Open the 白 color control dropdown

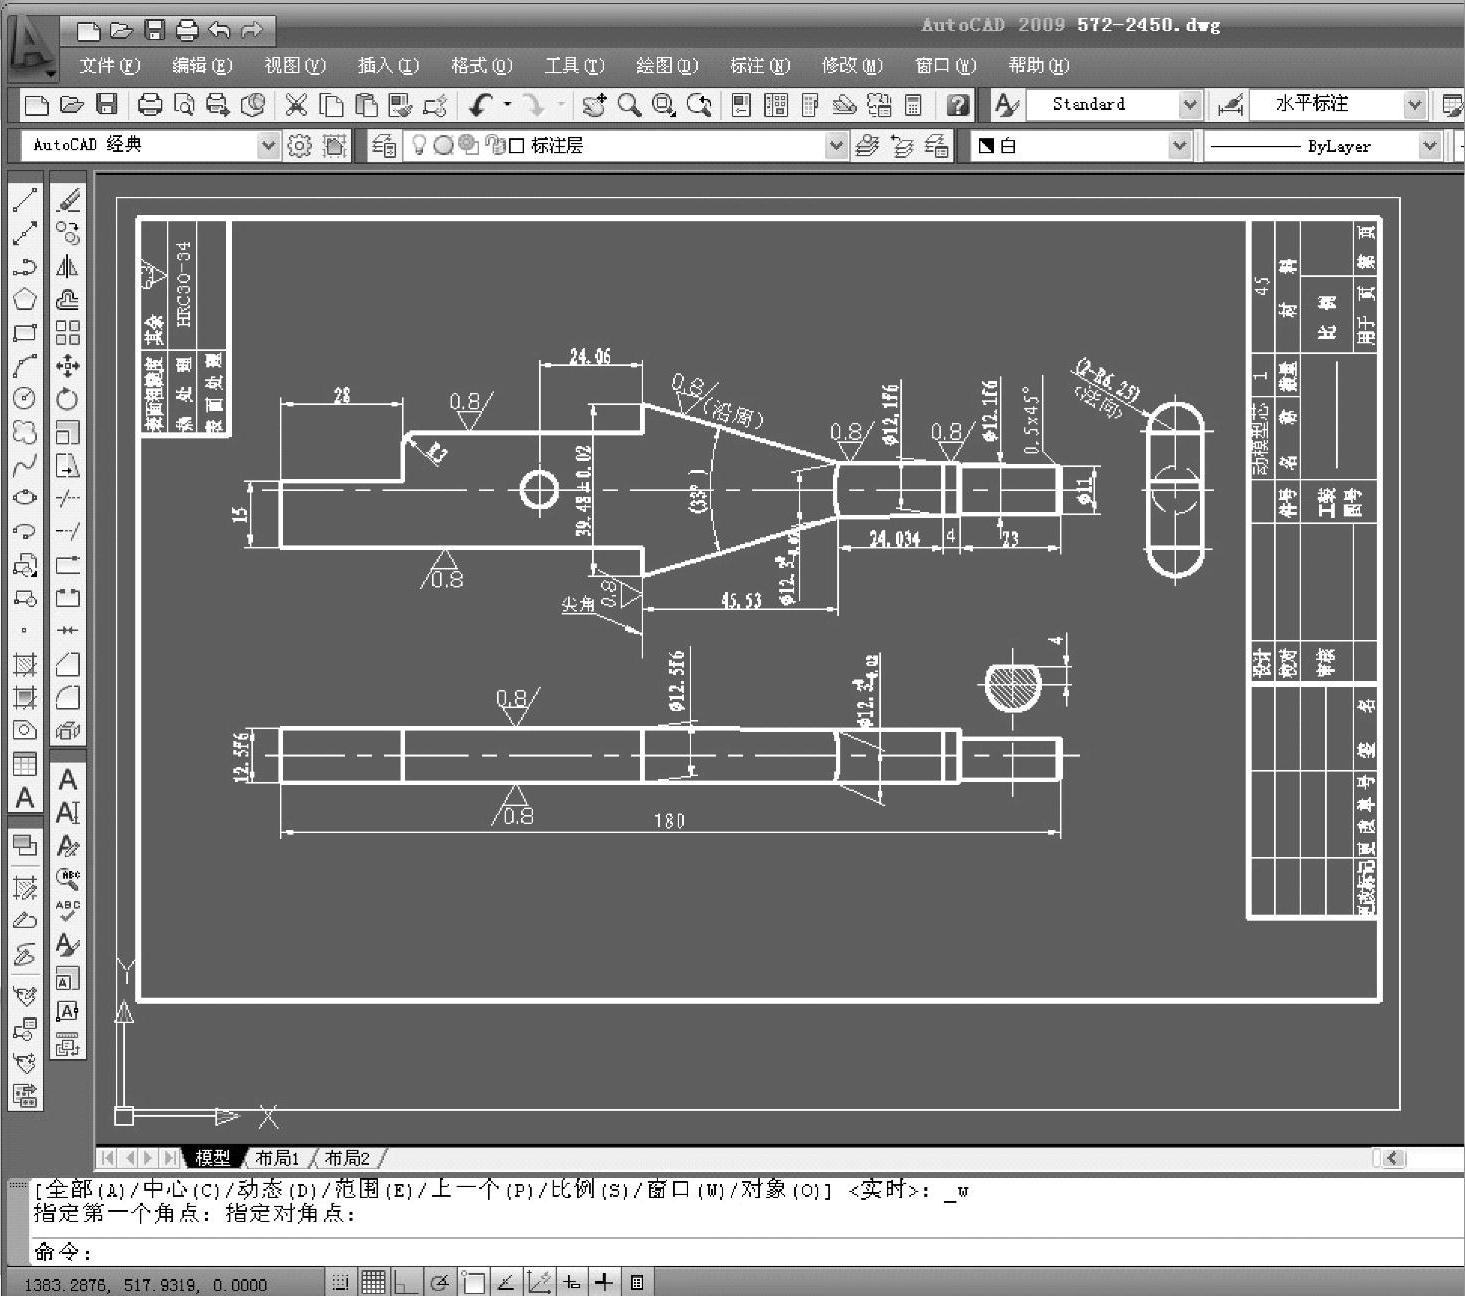(1179, 146)
